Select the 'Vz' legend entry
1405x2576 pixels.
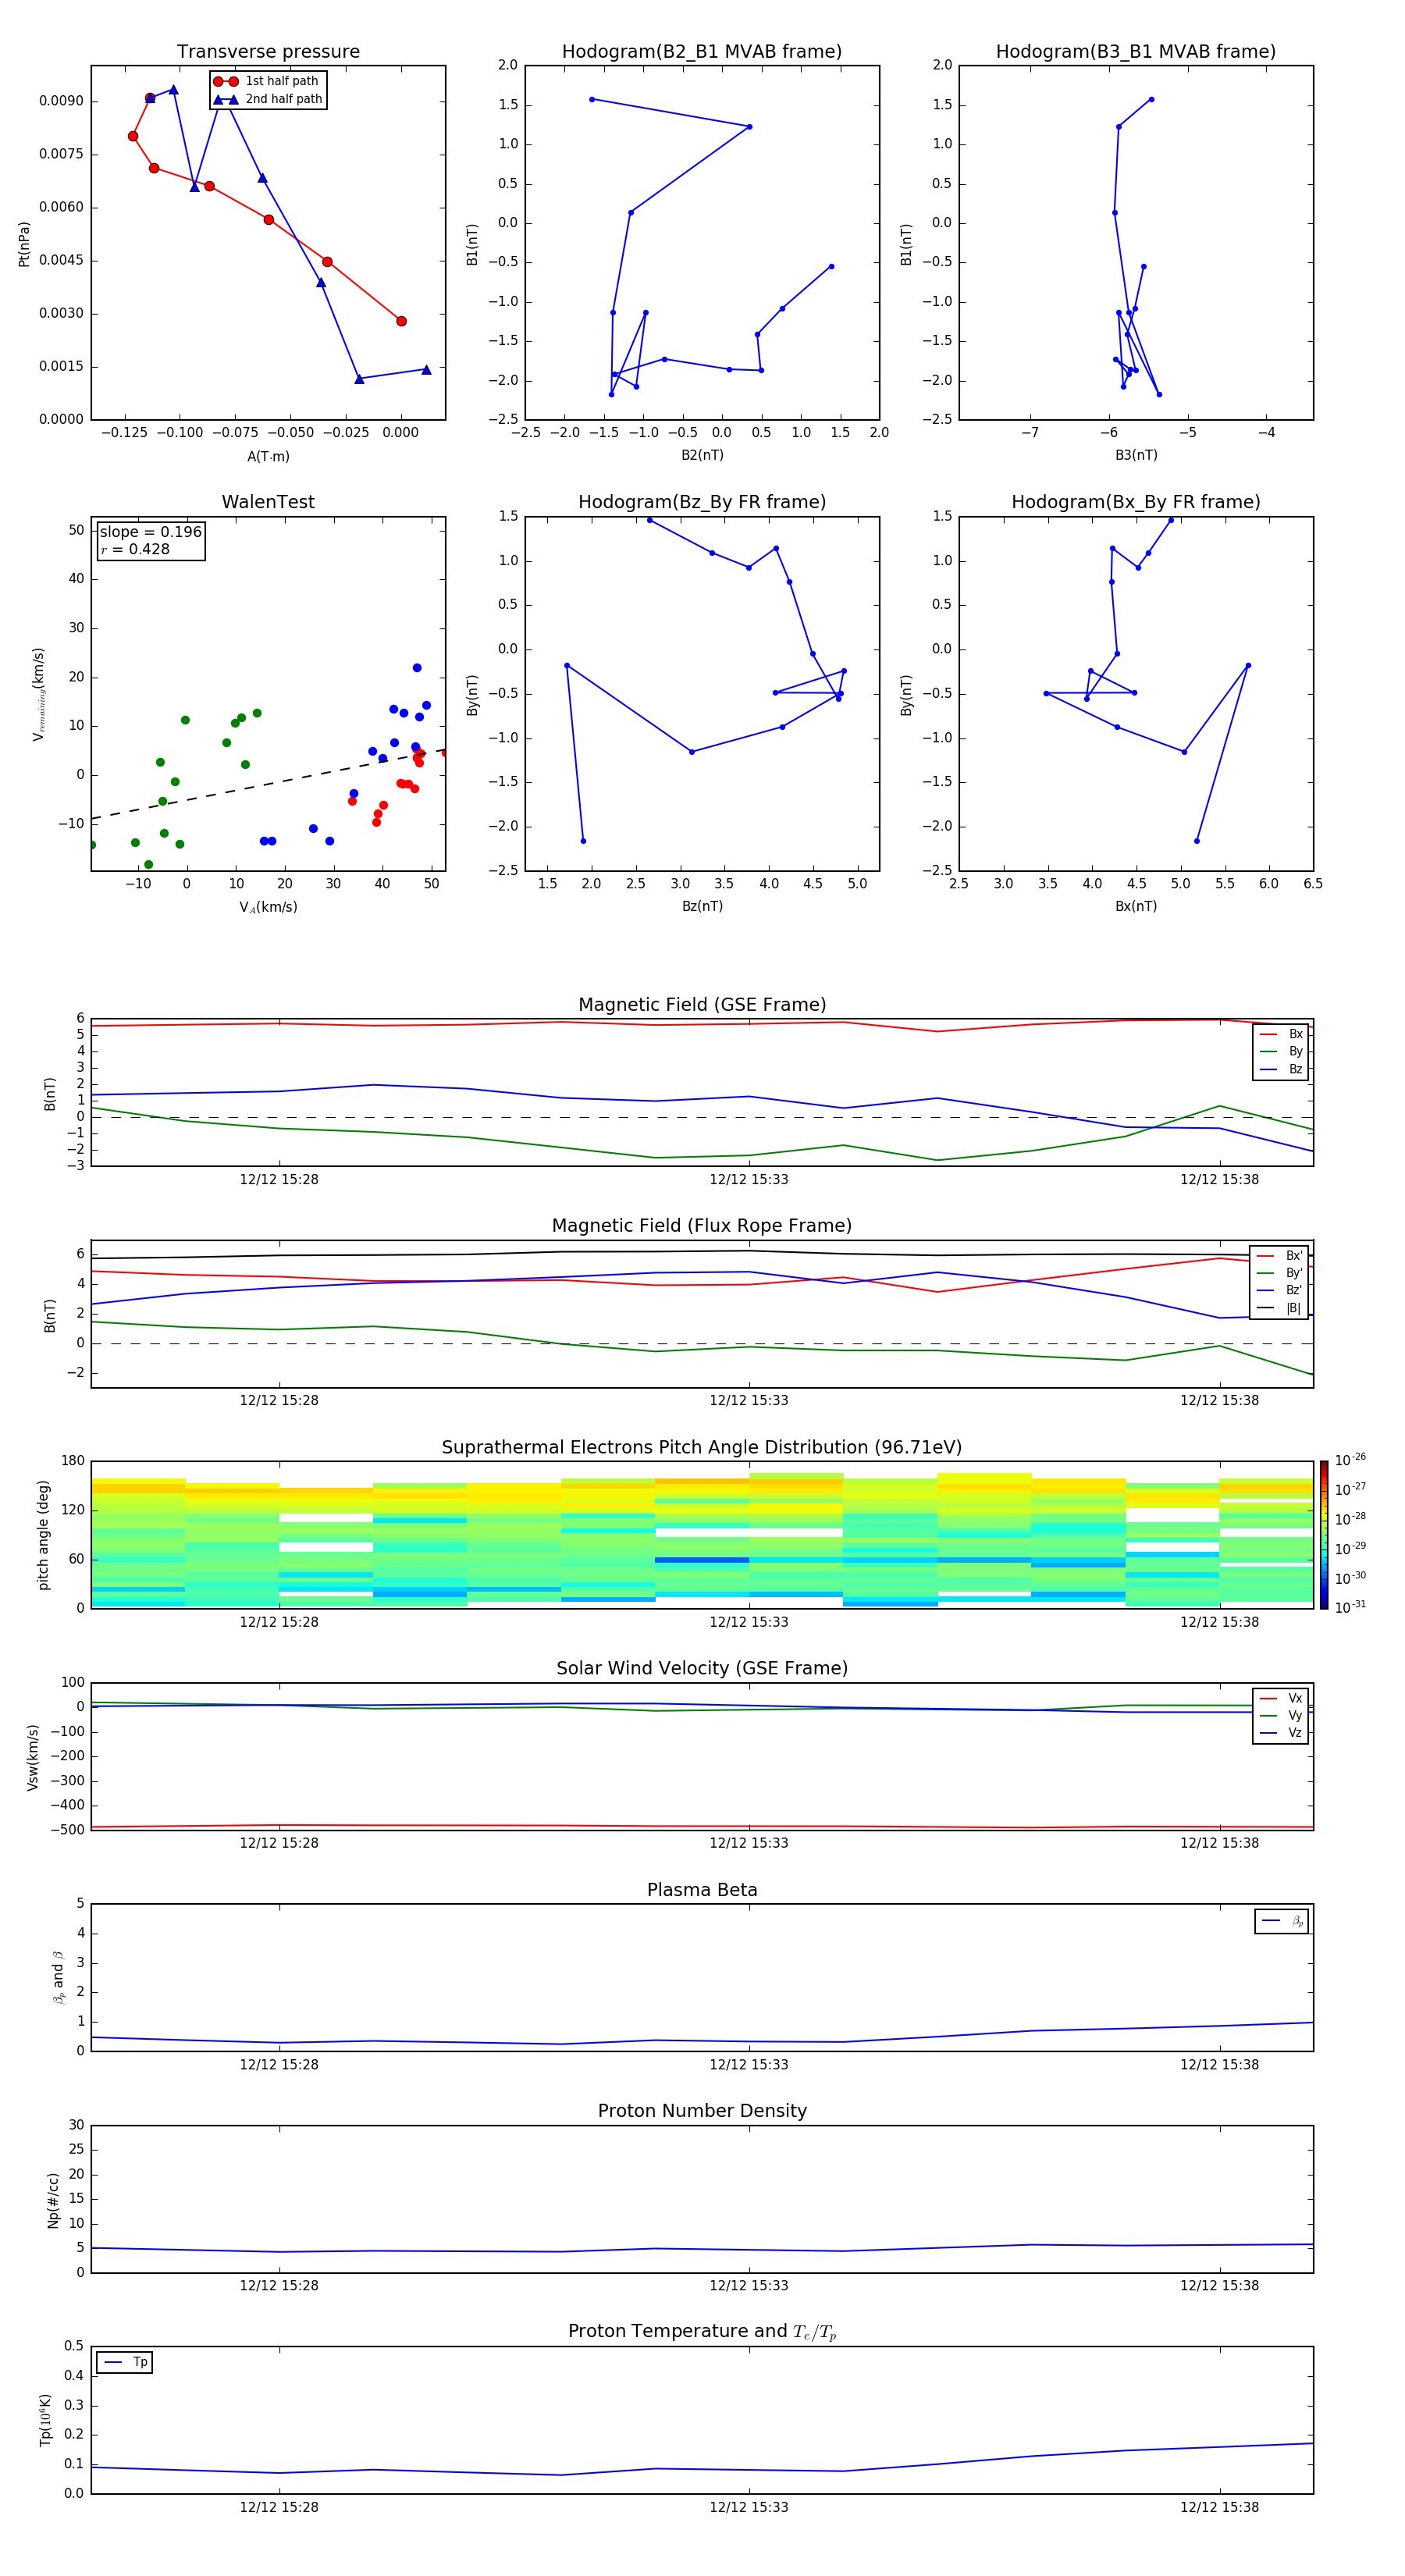1281,1733
